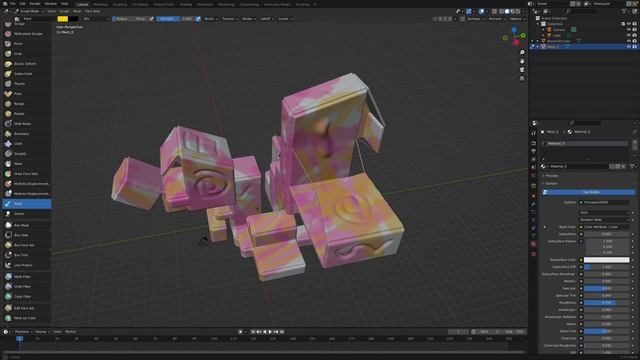Select the Pose sculpt brush
Screen dimensions: 640x360
(x=27, y=94)
